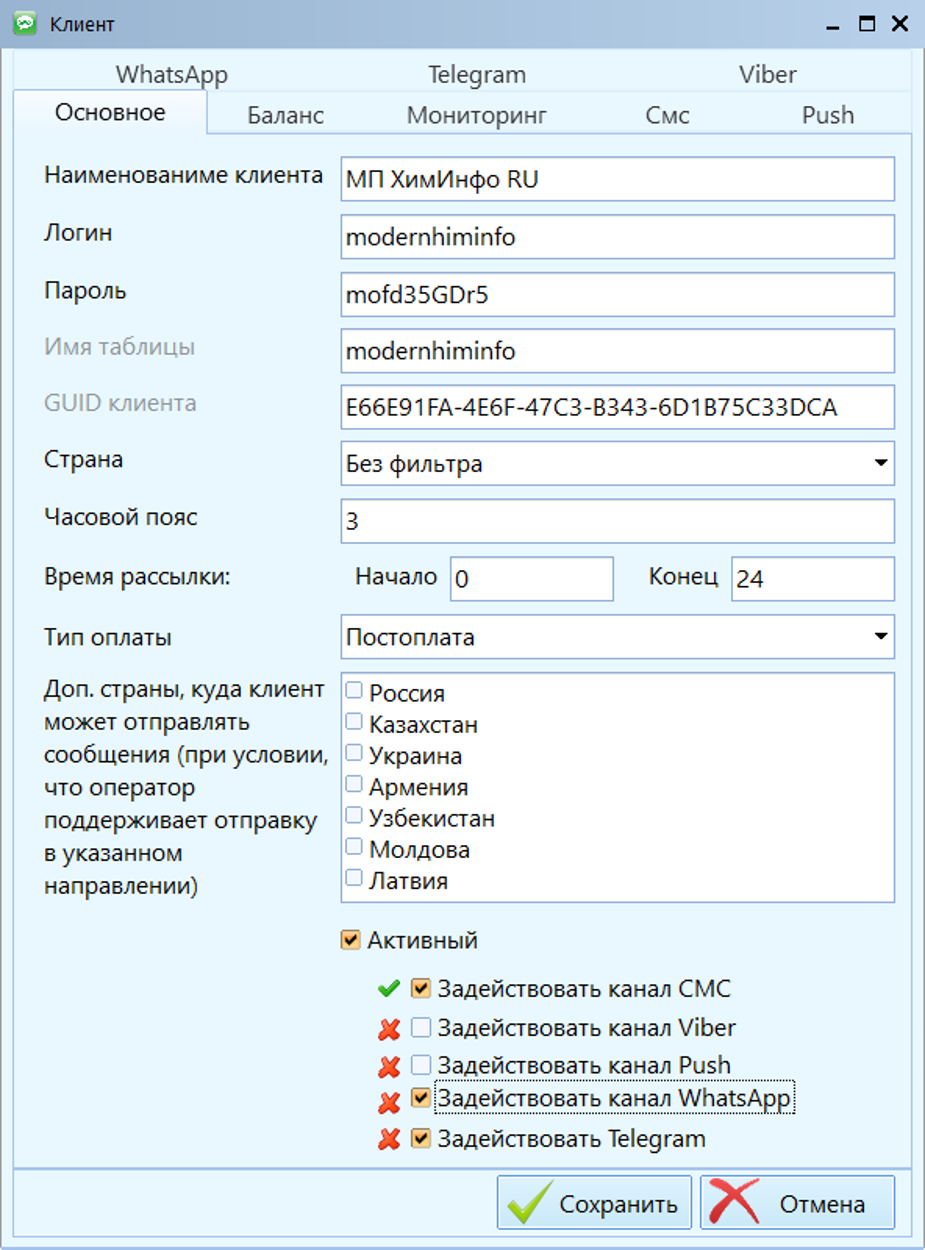925x1250 pixels.
Task: Click the Начало time field
Action: coord(531,579)
